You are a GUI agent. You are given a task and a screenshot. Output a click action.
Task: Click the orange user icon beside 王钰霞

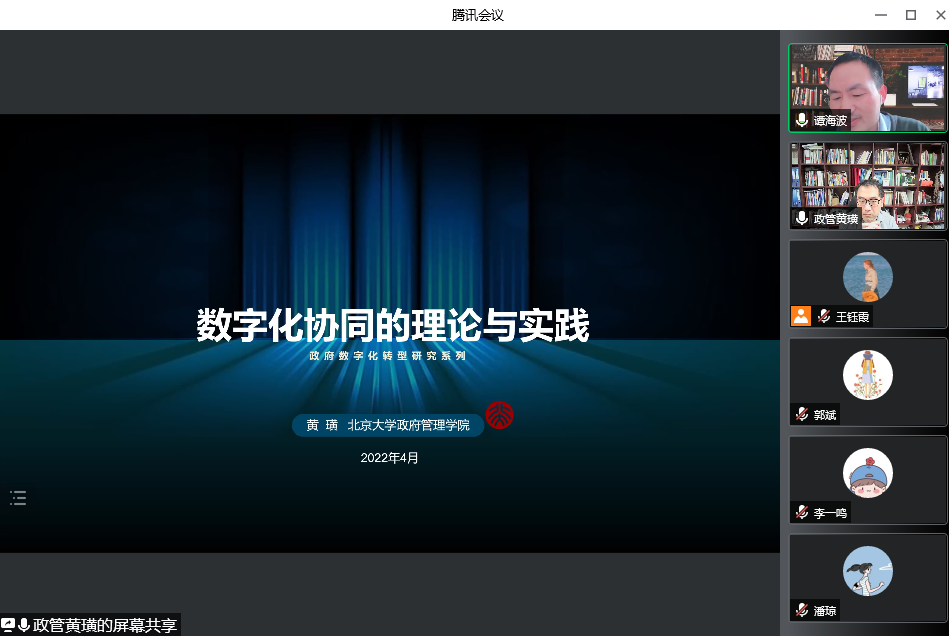[801, 316]
